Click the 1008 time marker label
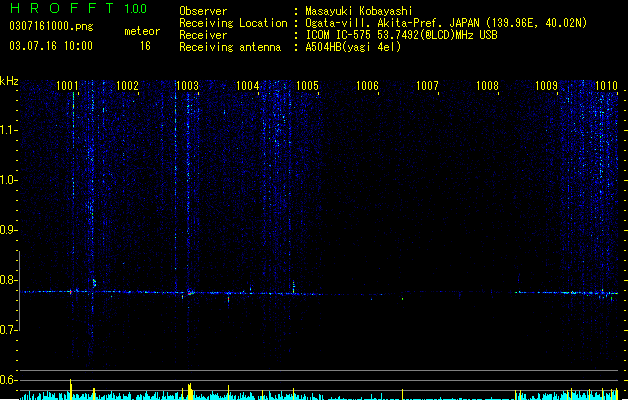Image resolution: width=629 pixels, height=400 pixels. click(487, 86)
